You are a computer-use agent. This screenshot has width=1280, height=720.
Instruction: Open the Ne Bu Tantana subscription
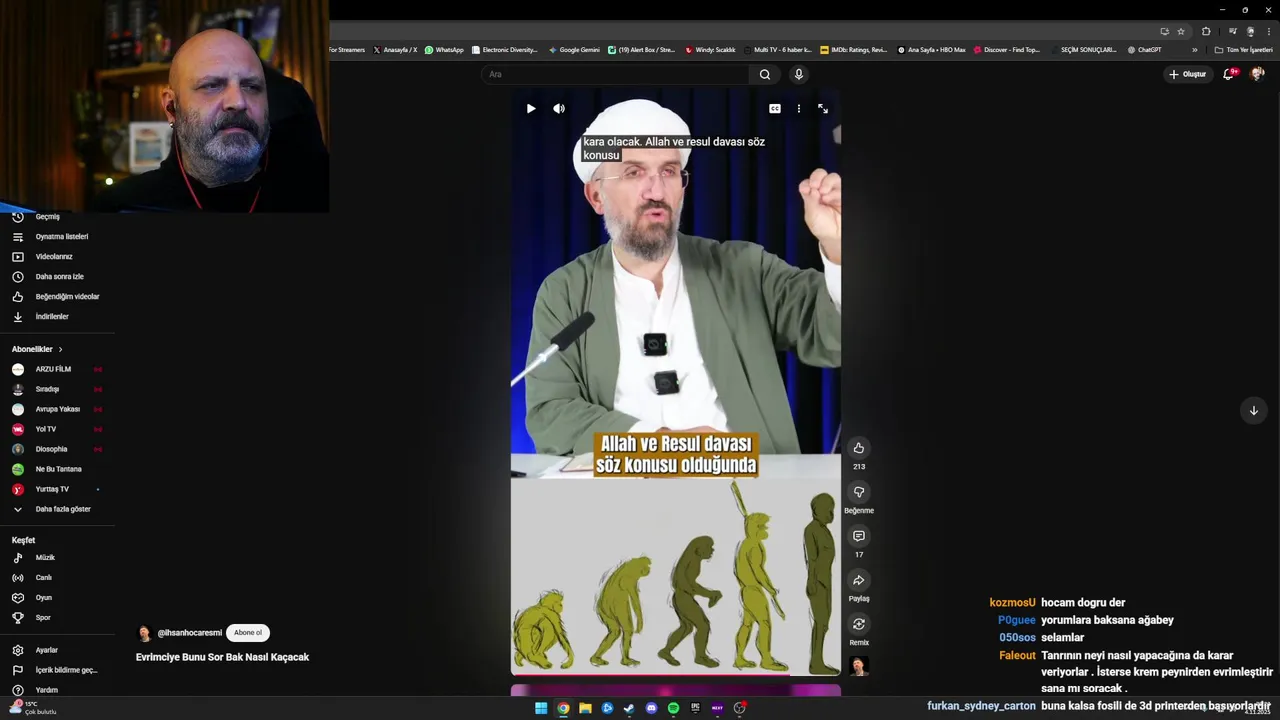57,469
